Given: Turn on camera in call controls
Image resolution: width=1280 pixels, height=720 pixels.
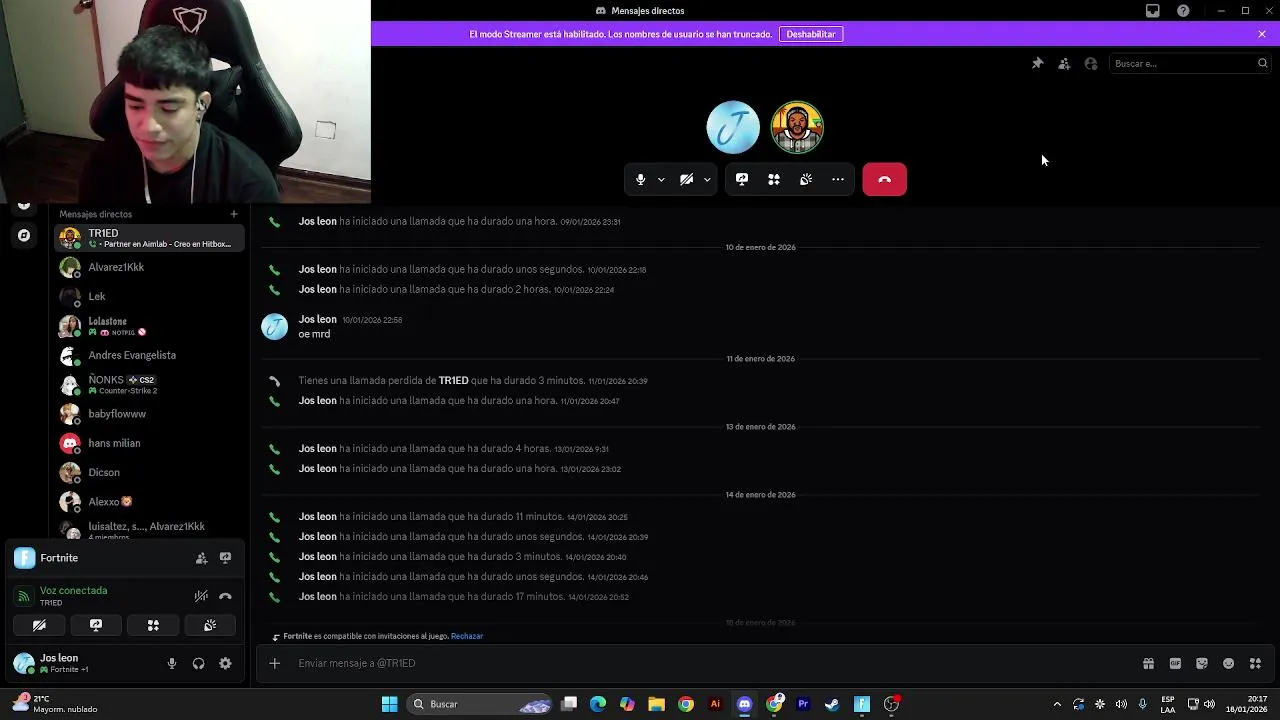Looking at the screenshot, I should click(x=686, y=180).
